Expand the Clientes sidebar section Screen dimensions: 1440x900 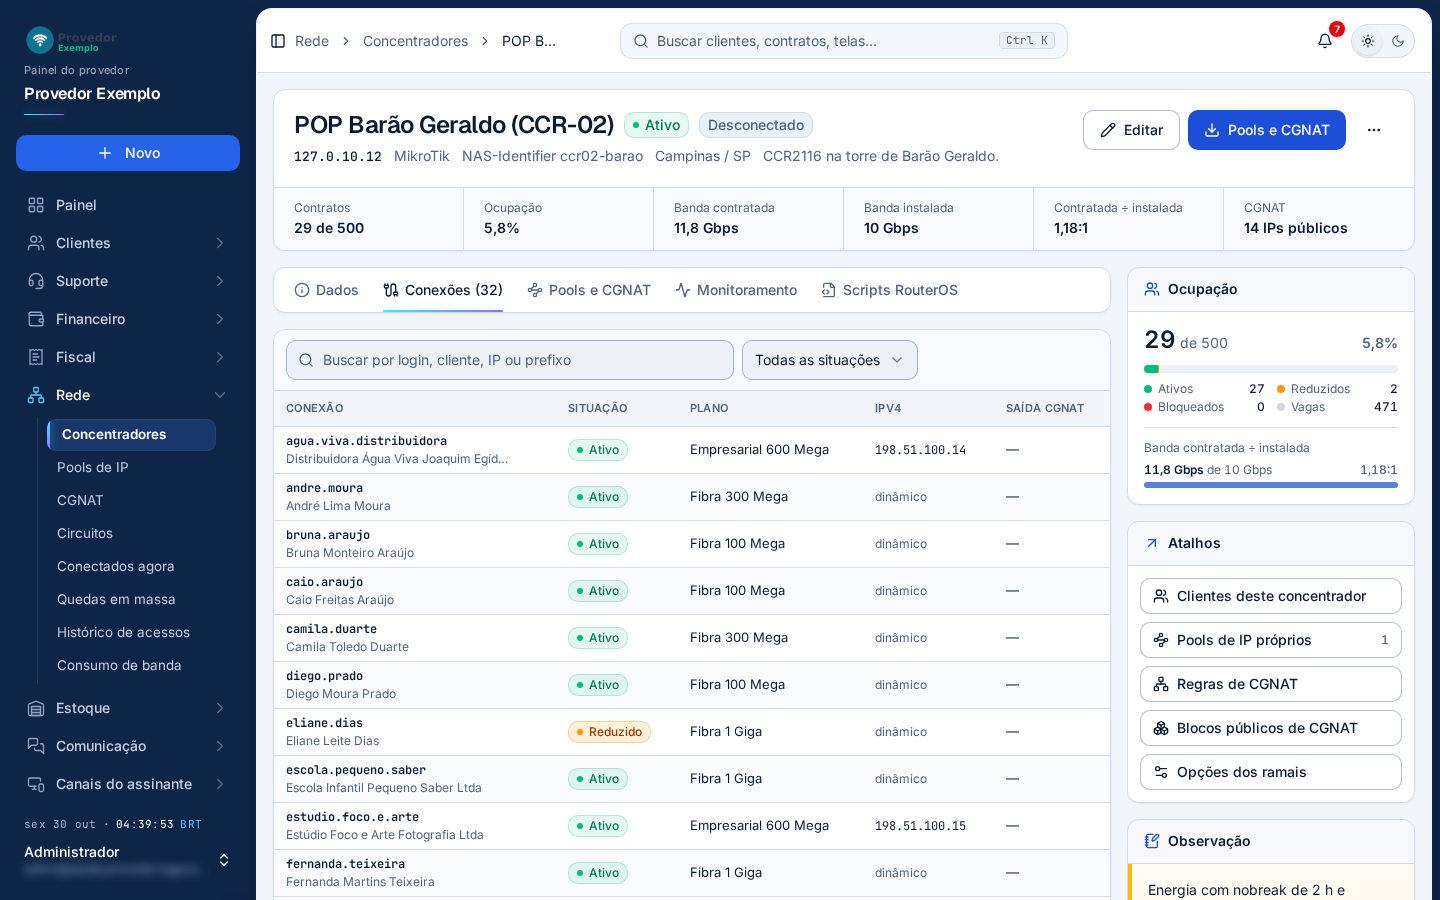[128, 243]
